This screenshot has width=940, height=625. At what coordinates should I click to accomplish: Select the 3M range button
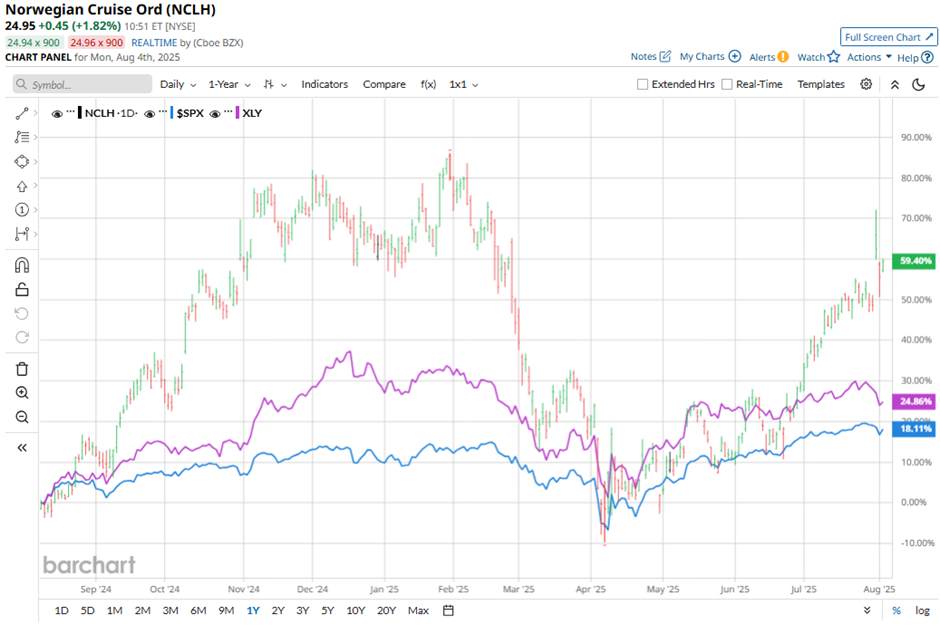pos(170,611)
